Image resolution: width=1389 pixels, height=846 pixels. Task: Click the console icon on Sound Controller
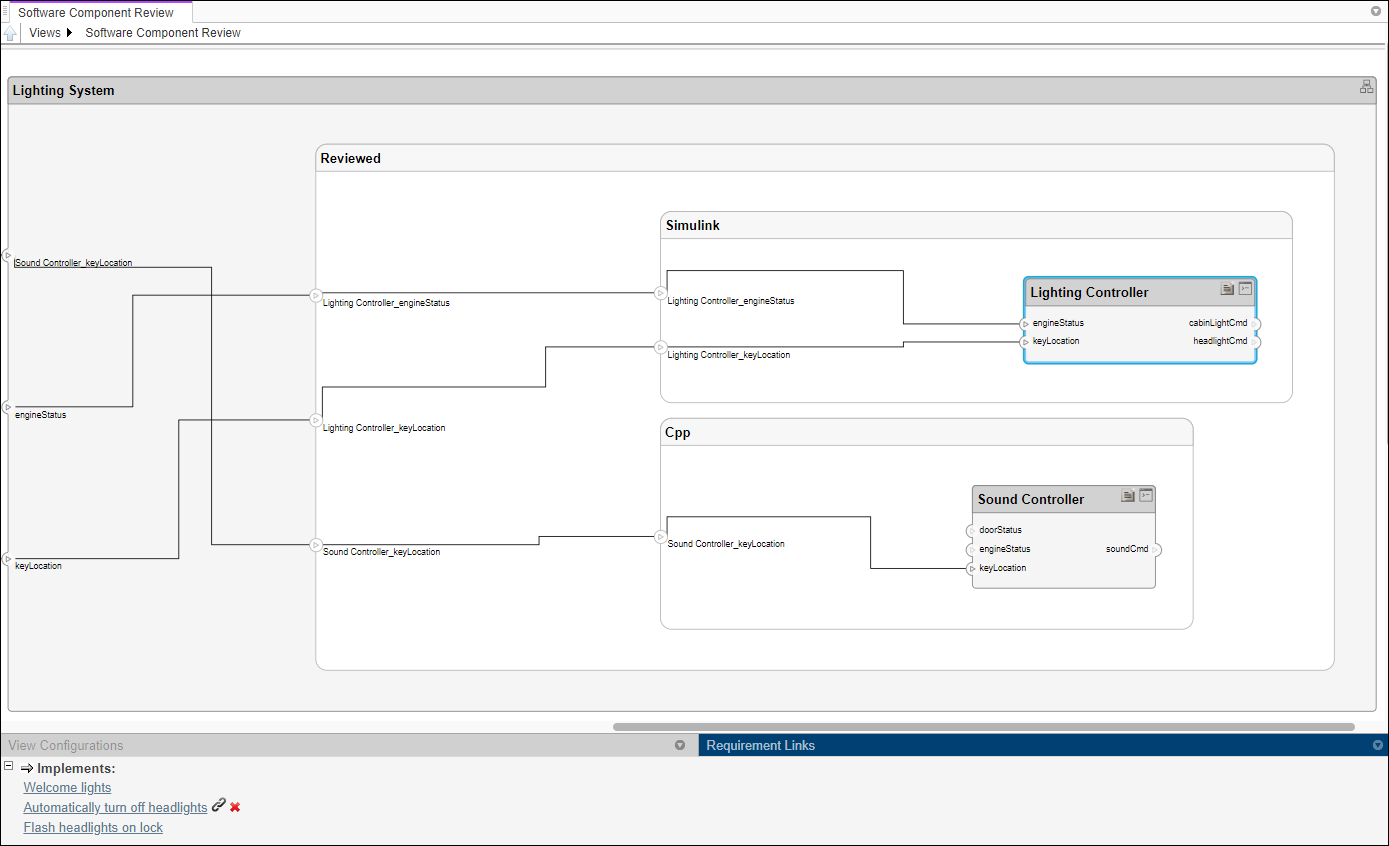pyautogui.click(x=1146, y=495)
